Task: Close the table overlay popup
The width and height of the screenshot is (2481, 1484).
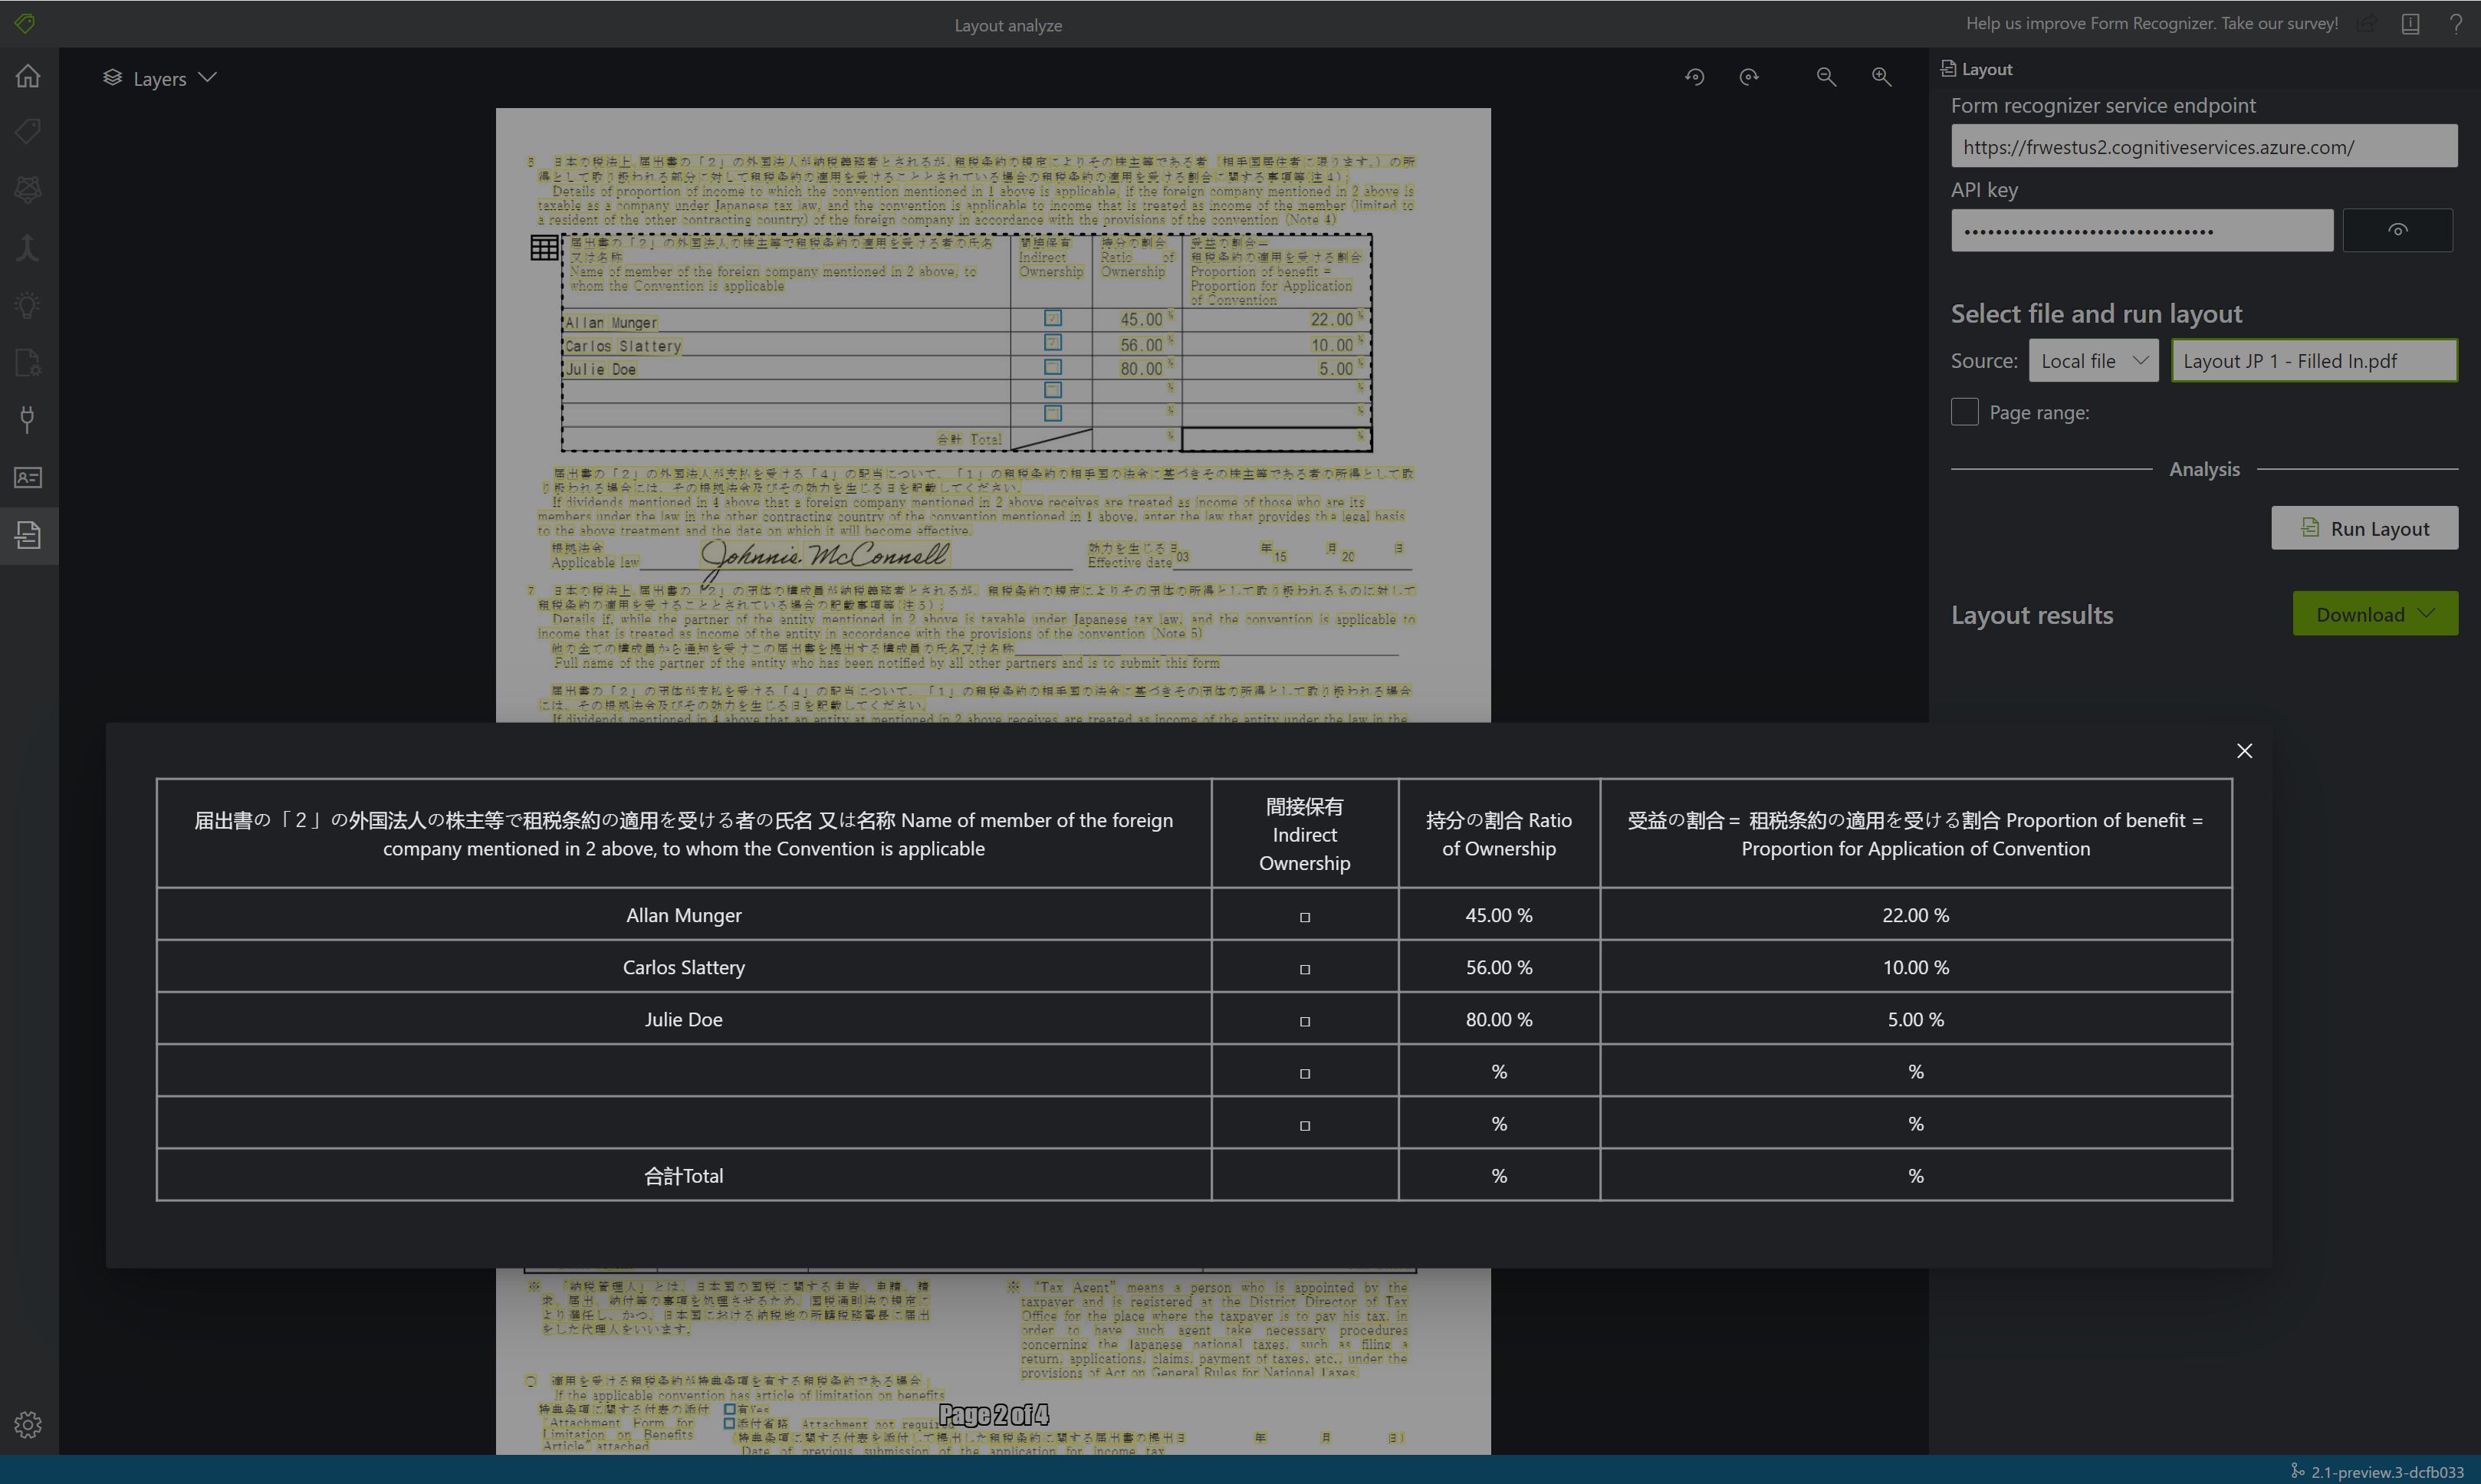Action: coord(2246,749)
